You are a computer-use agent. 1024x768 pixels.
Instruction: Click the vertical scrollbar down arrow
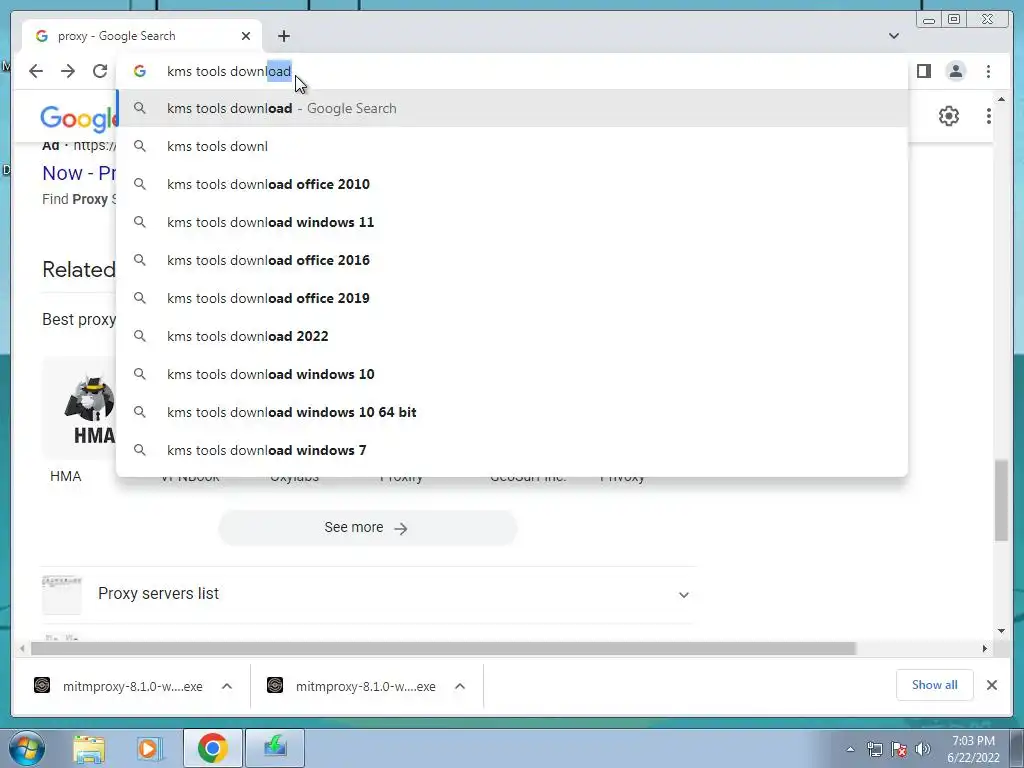tap(1001, 631)
